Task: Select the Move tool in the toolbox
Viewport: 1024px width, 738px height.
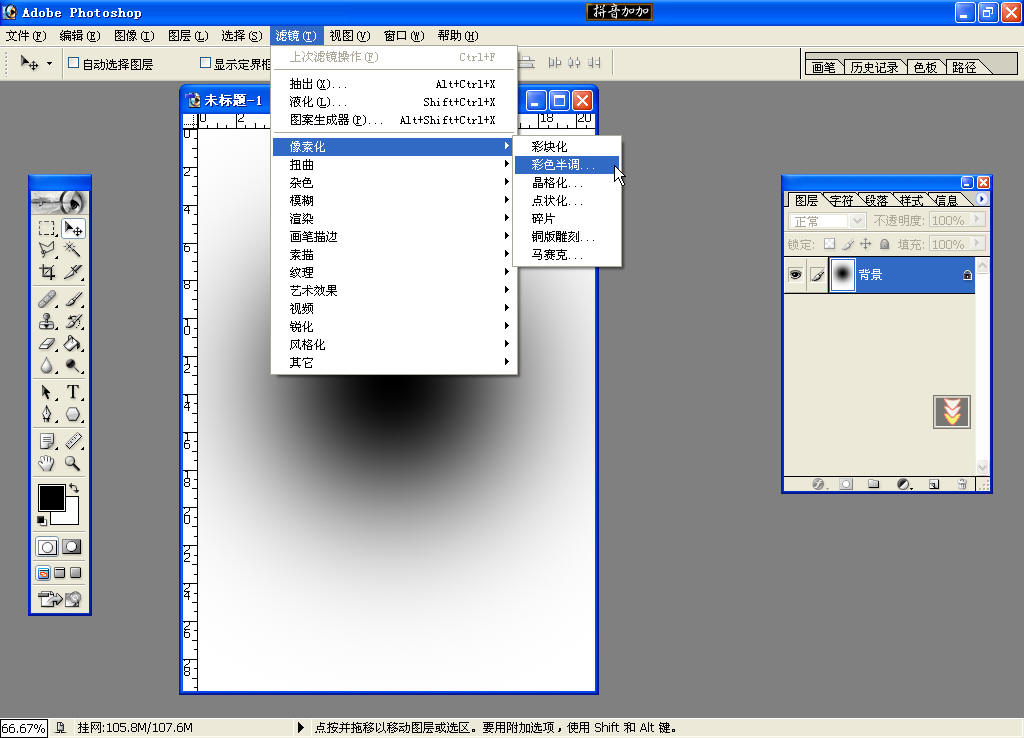Action: point(73,229)
